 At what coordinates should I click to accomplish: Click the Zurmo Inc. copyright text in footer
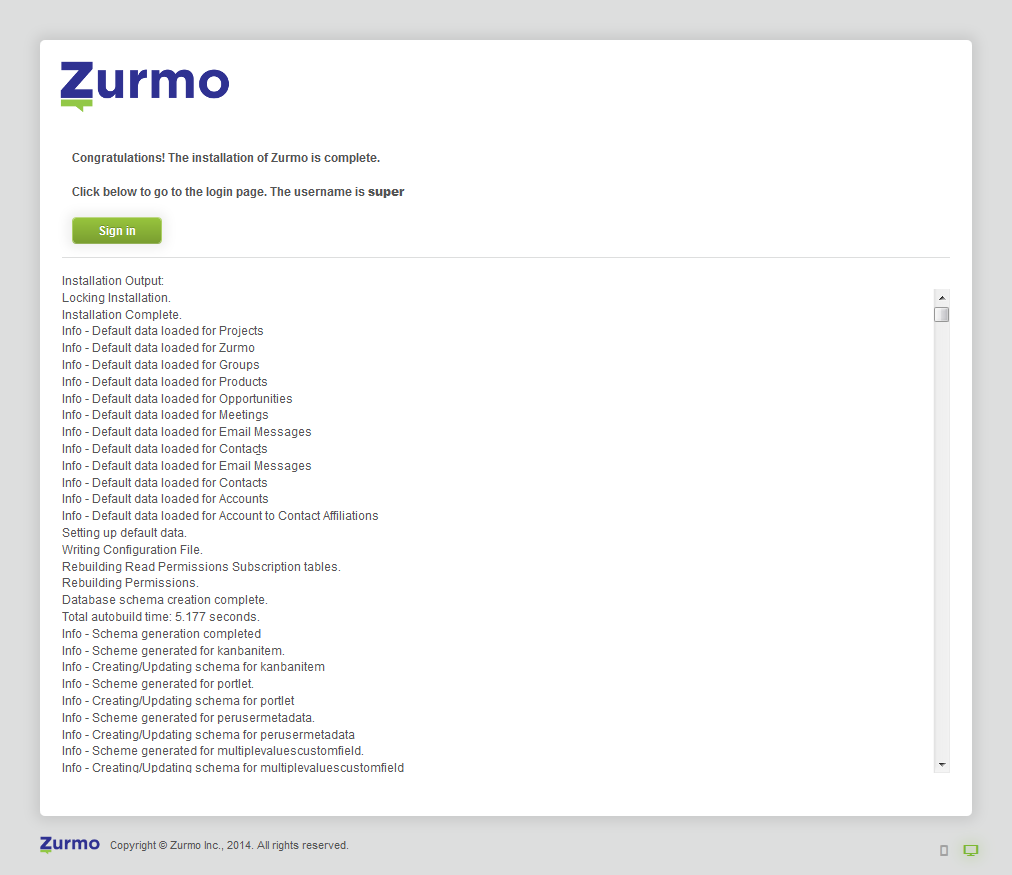point(229,845)
